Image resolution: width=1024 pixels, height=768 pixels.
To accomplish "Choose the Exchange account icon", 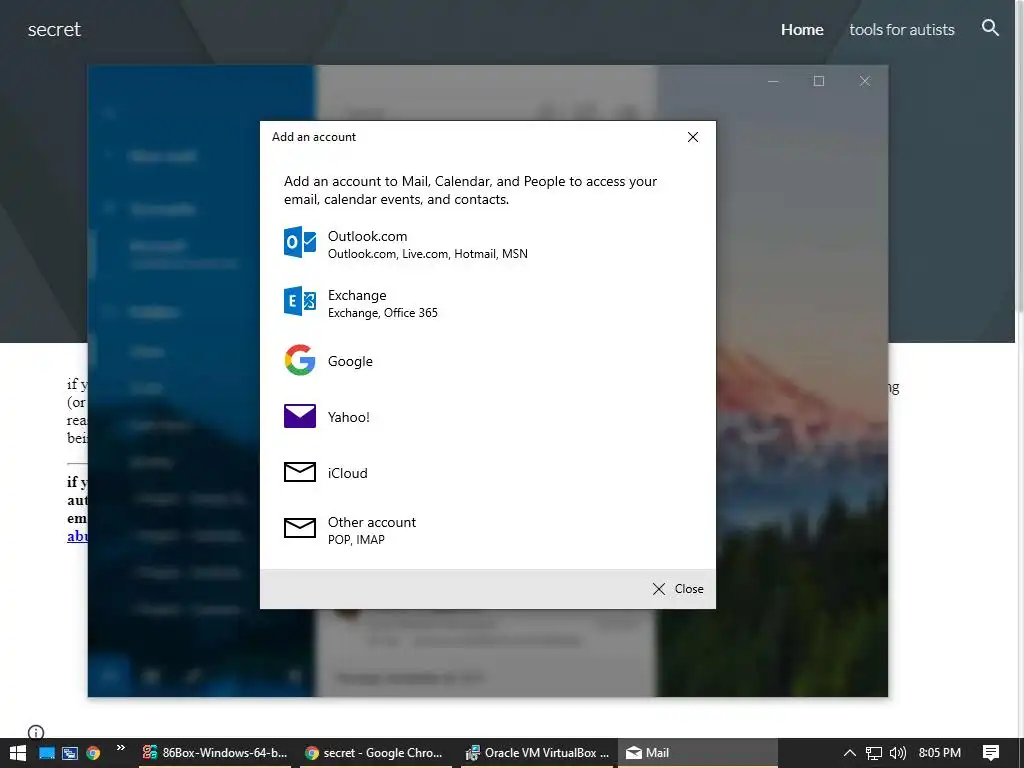I will [x=300, y=301].
